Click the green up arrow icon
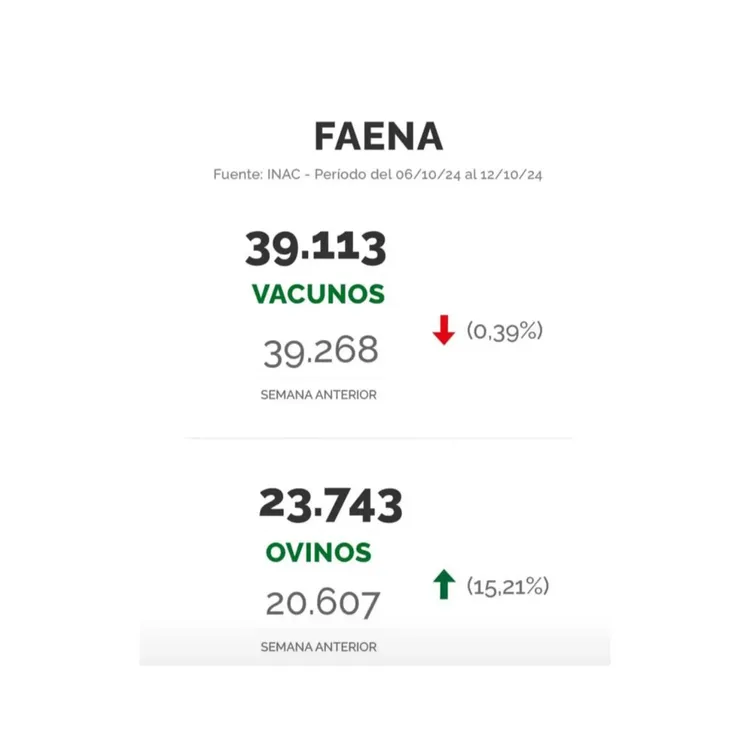The image size is (750, 750). pos(445,585)
